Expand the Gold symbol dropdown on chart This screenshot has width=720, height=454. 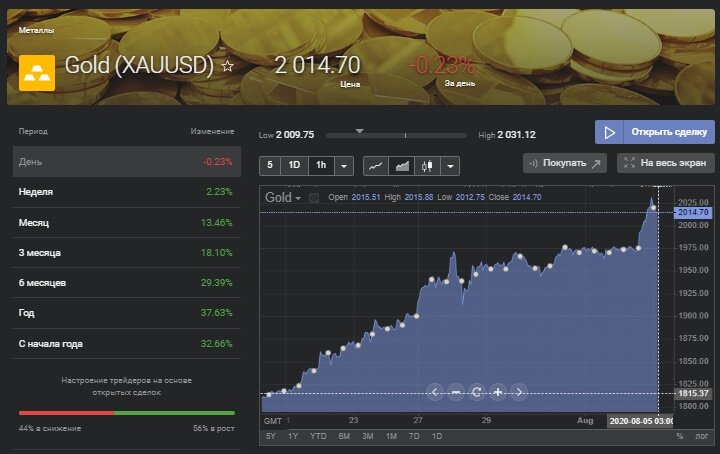click(x=298, y=198)
